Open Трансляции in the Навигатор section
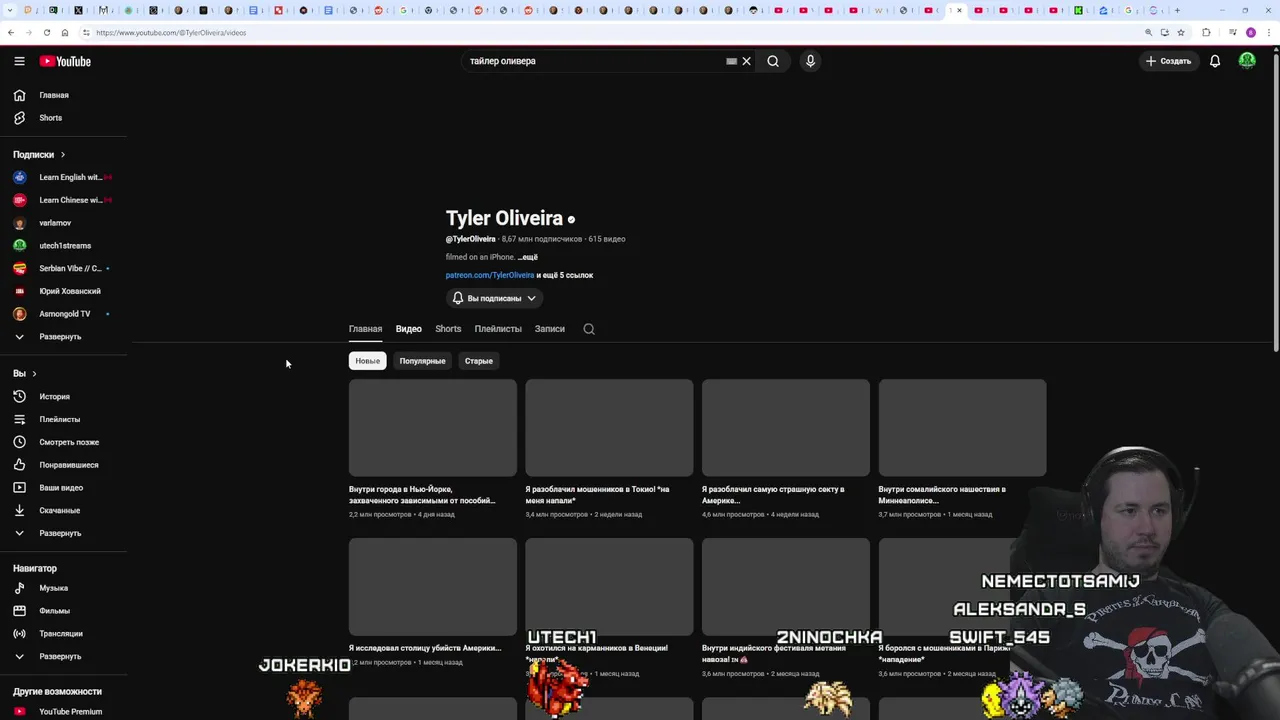Screen dimensions: 1280x720 63,634
